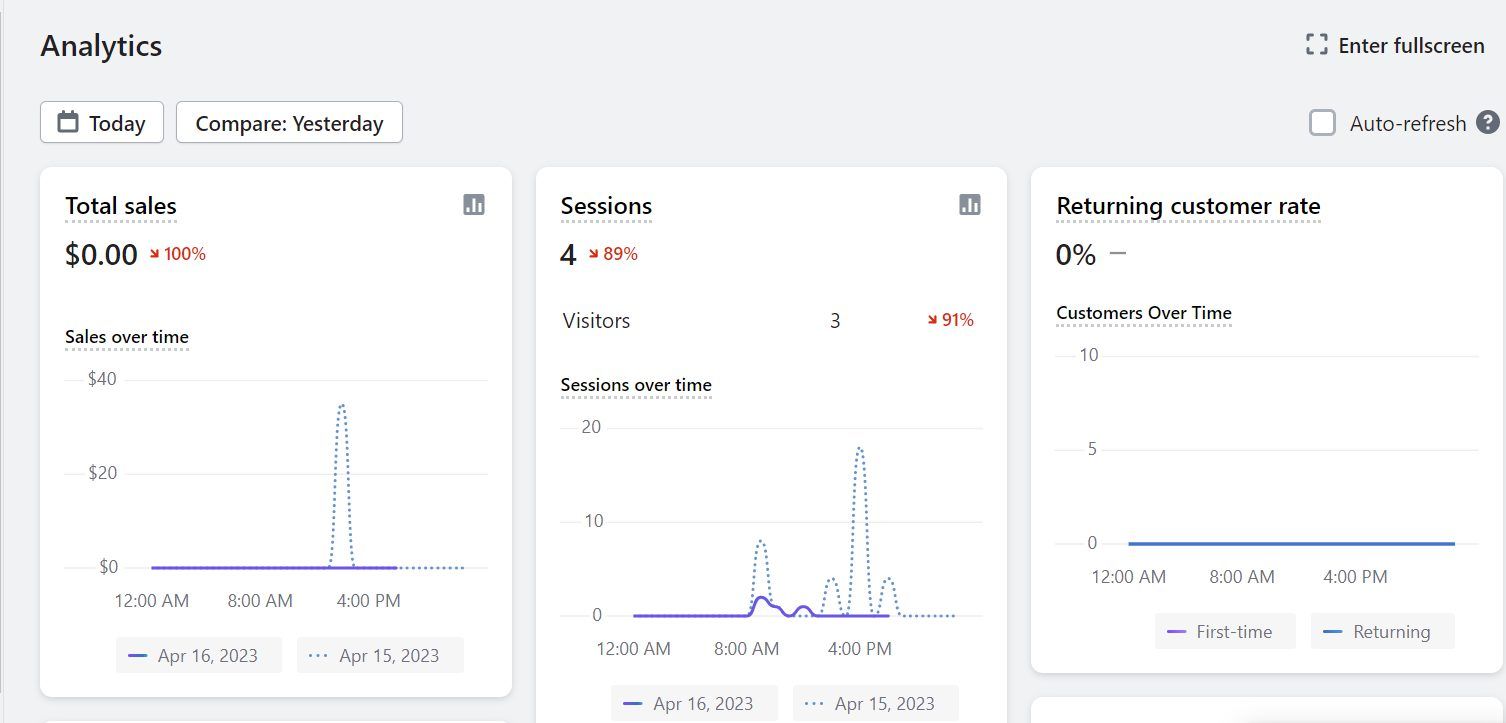Toggle Apr 16, 2023 legend in Total sales
The width and height of the screenshot is (1506, 723).
198,655
